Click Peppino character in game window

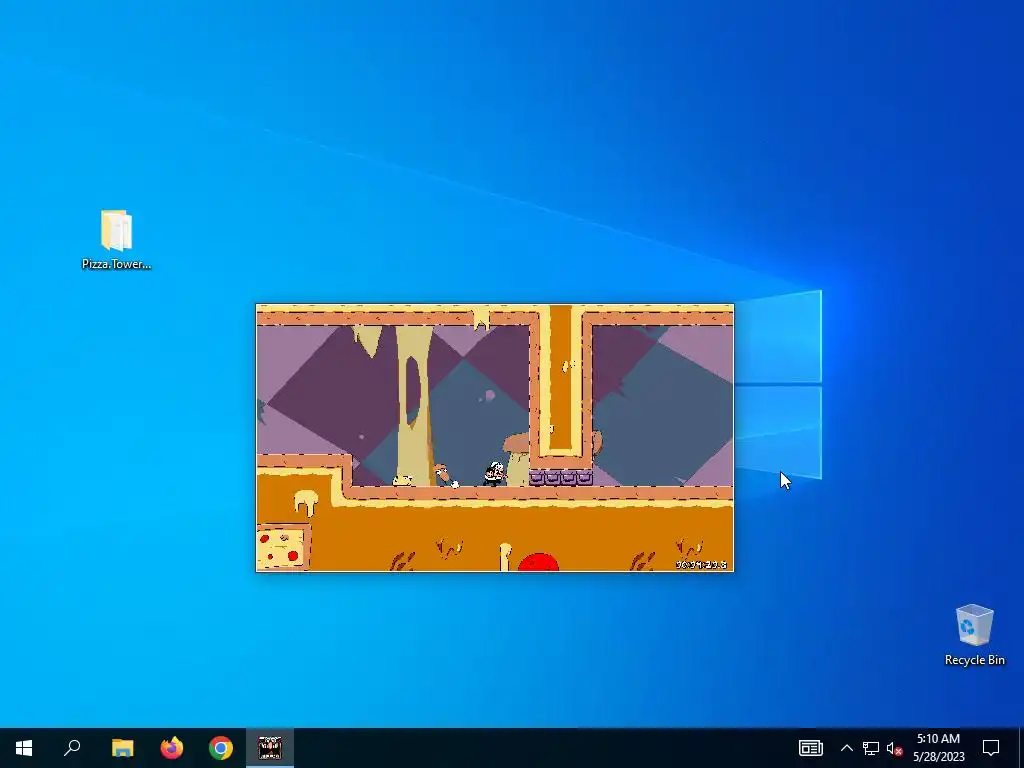pos(495,473)
